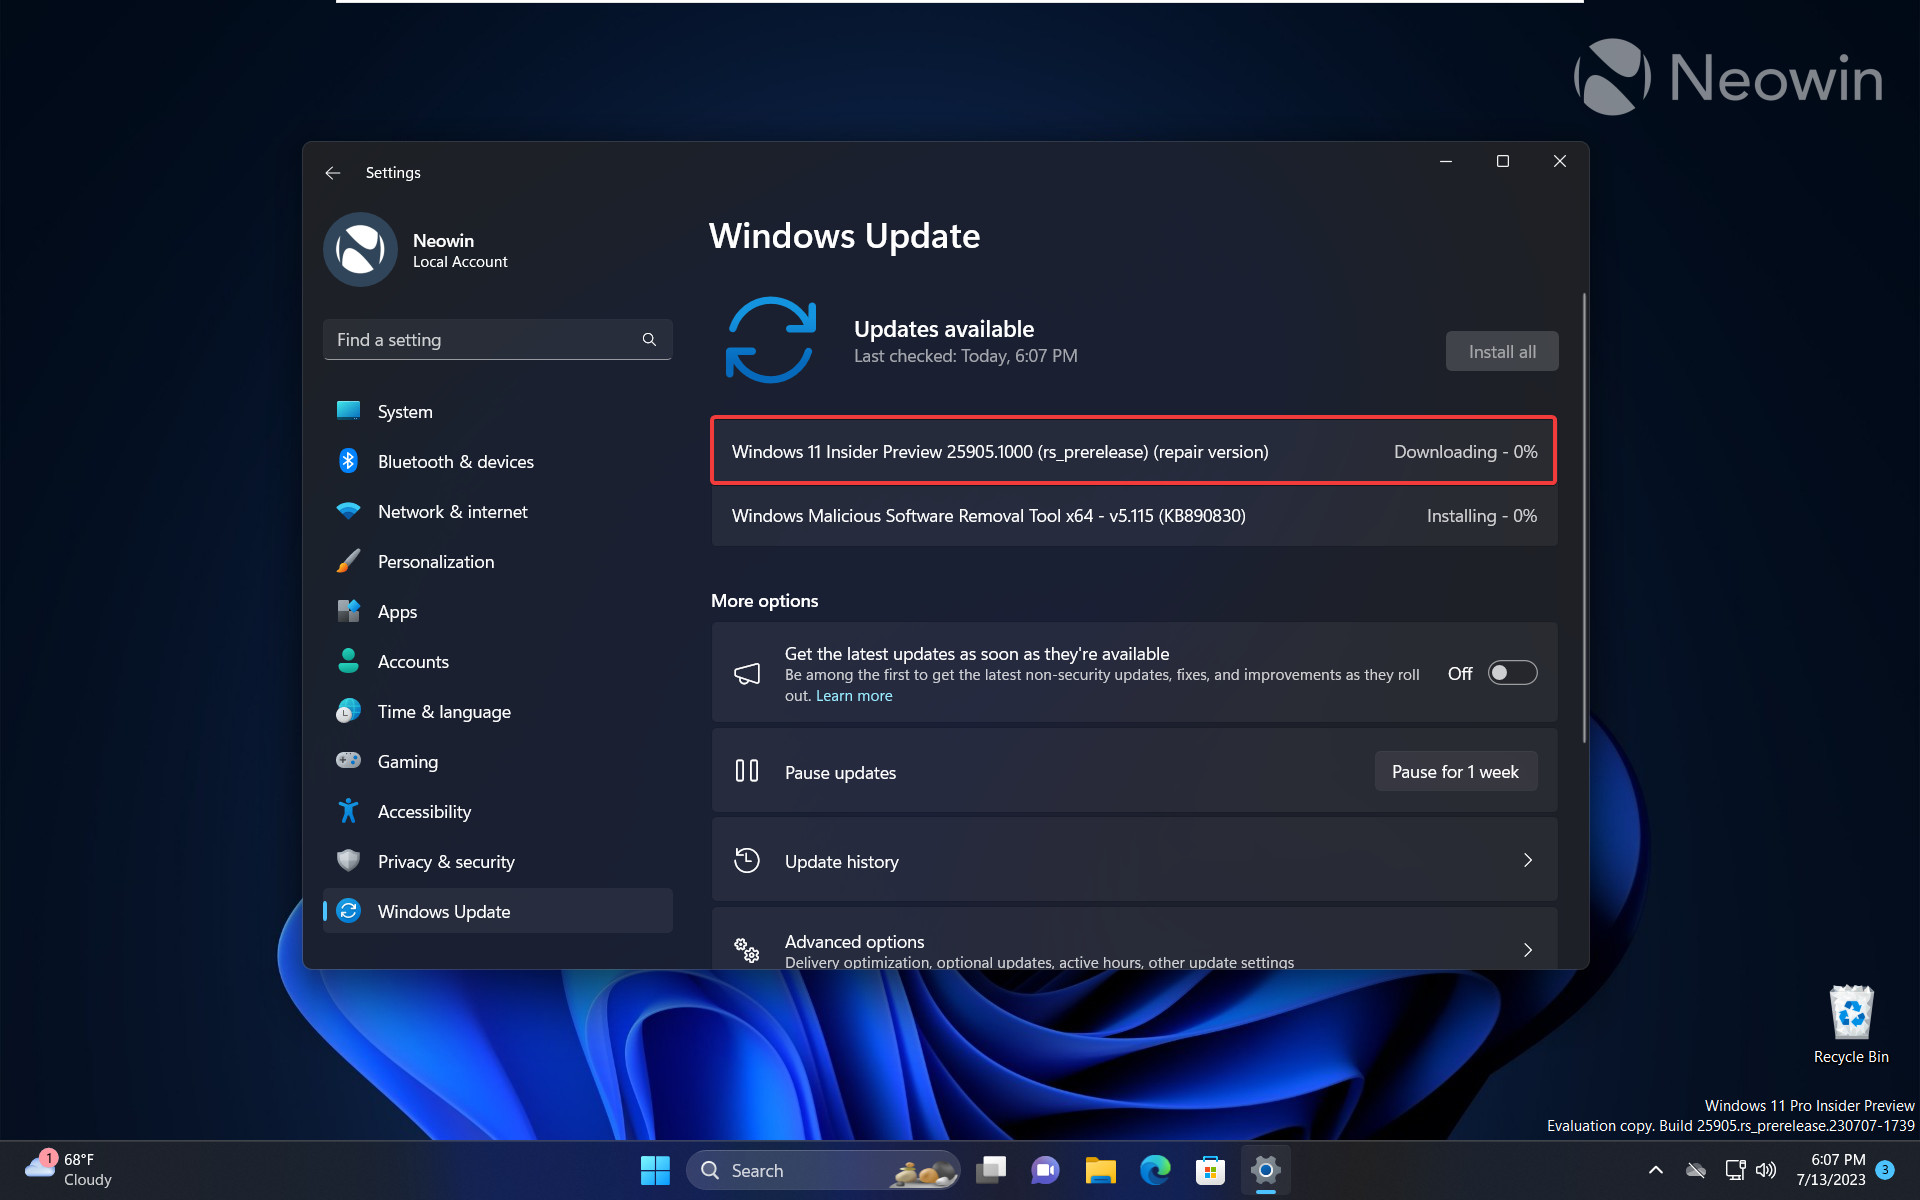Click the Network & internet icon
Image resolution: width=1920 pixels, height=1200 pixels.
coord(351,512)
